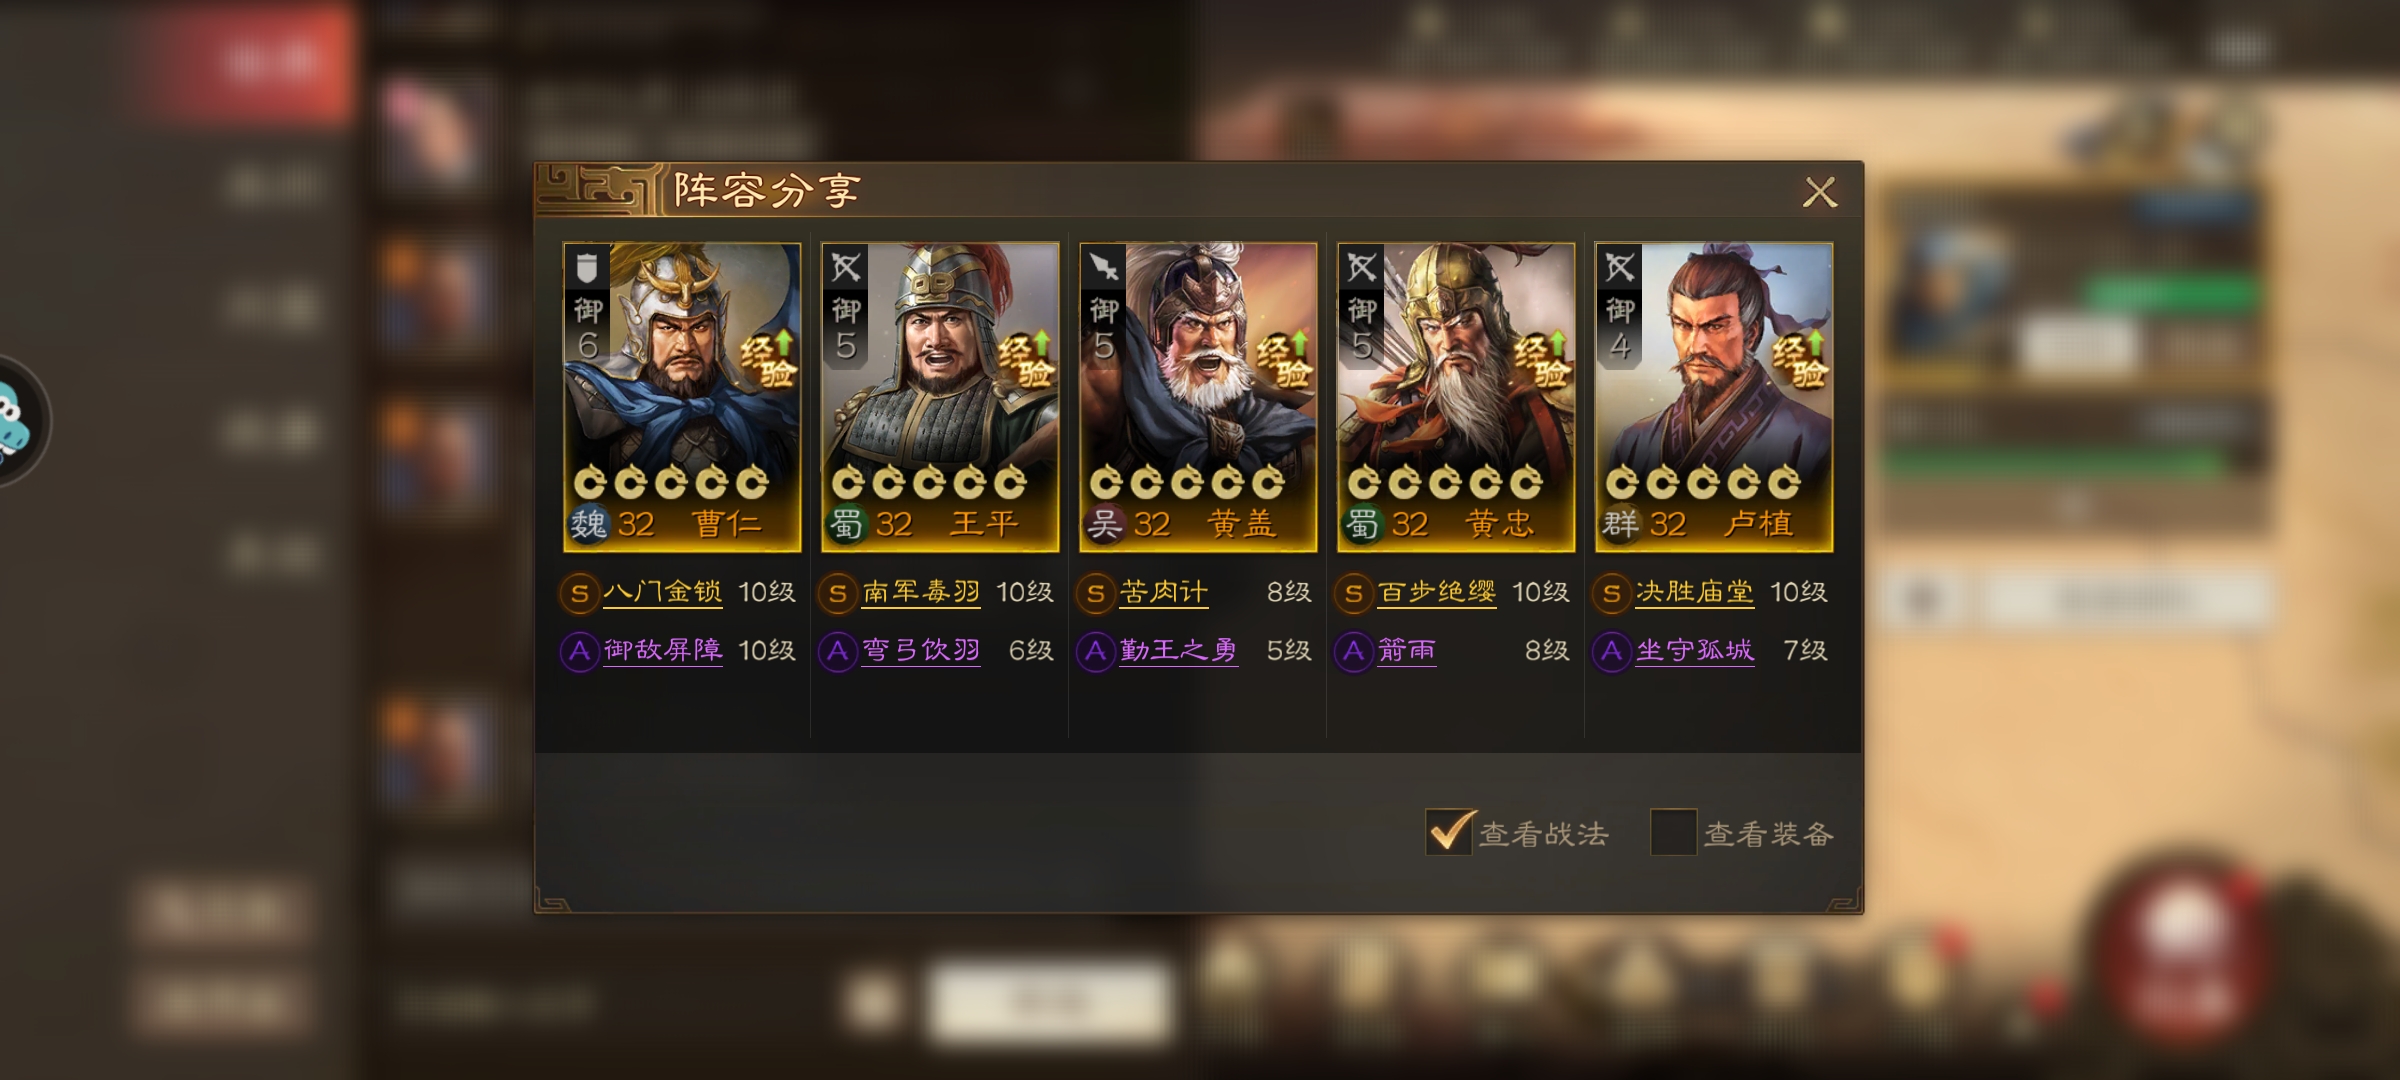2400x1080 pixels.
Task: Click spear troop icon on Huang Gai
Action: coord(1103,267)
